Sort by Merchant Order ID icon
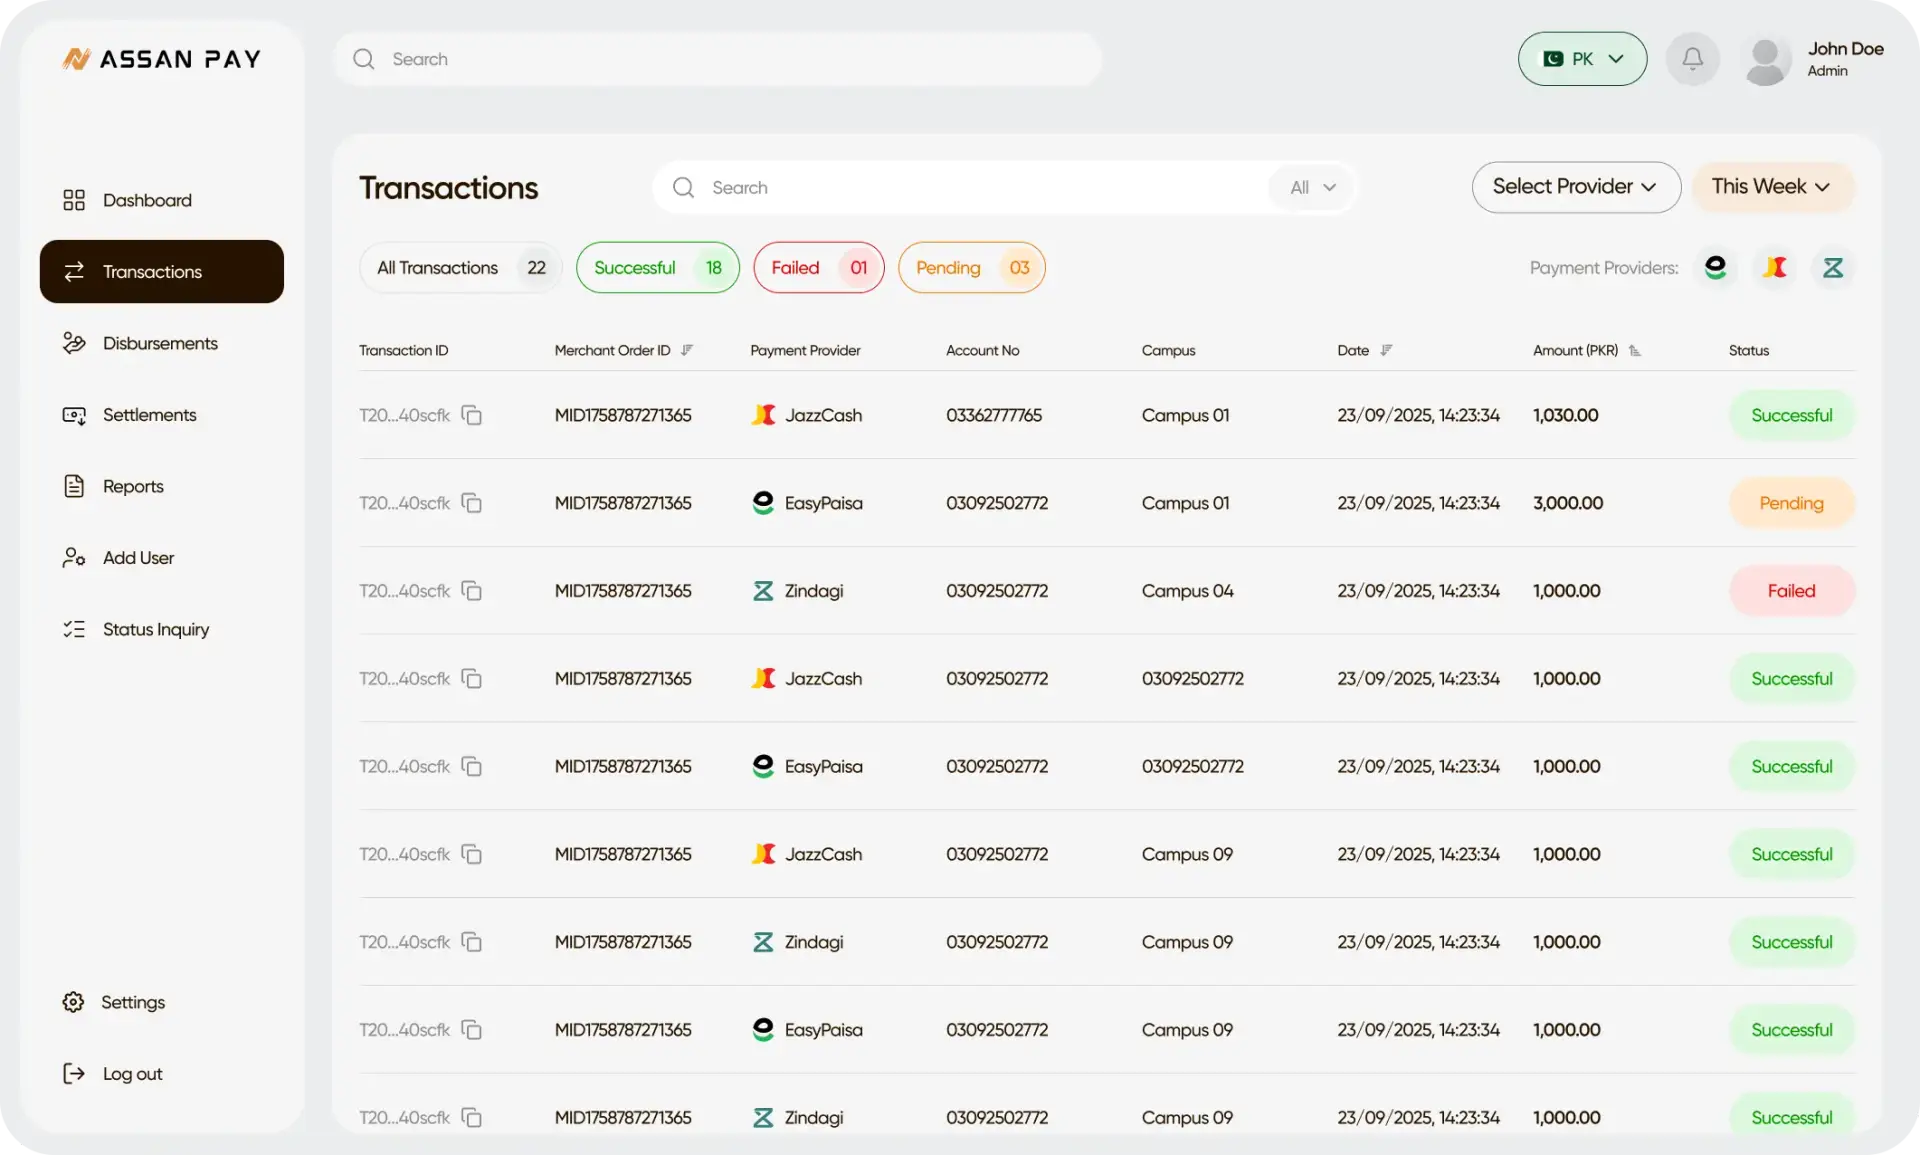This screenshot has width=1920, height=1155. (x=687, y=350)
